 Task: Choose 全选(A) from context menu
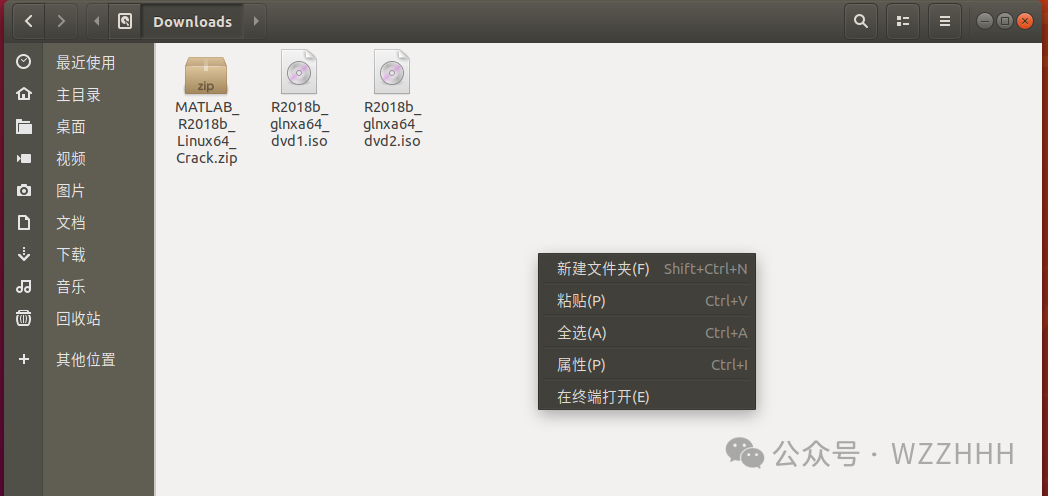647,333
